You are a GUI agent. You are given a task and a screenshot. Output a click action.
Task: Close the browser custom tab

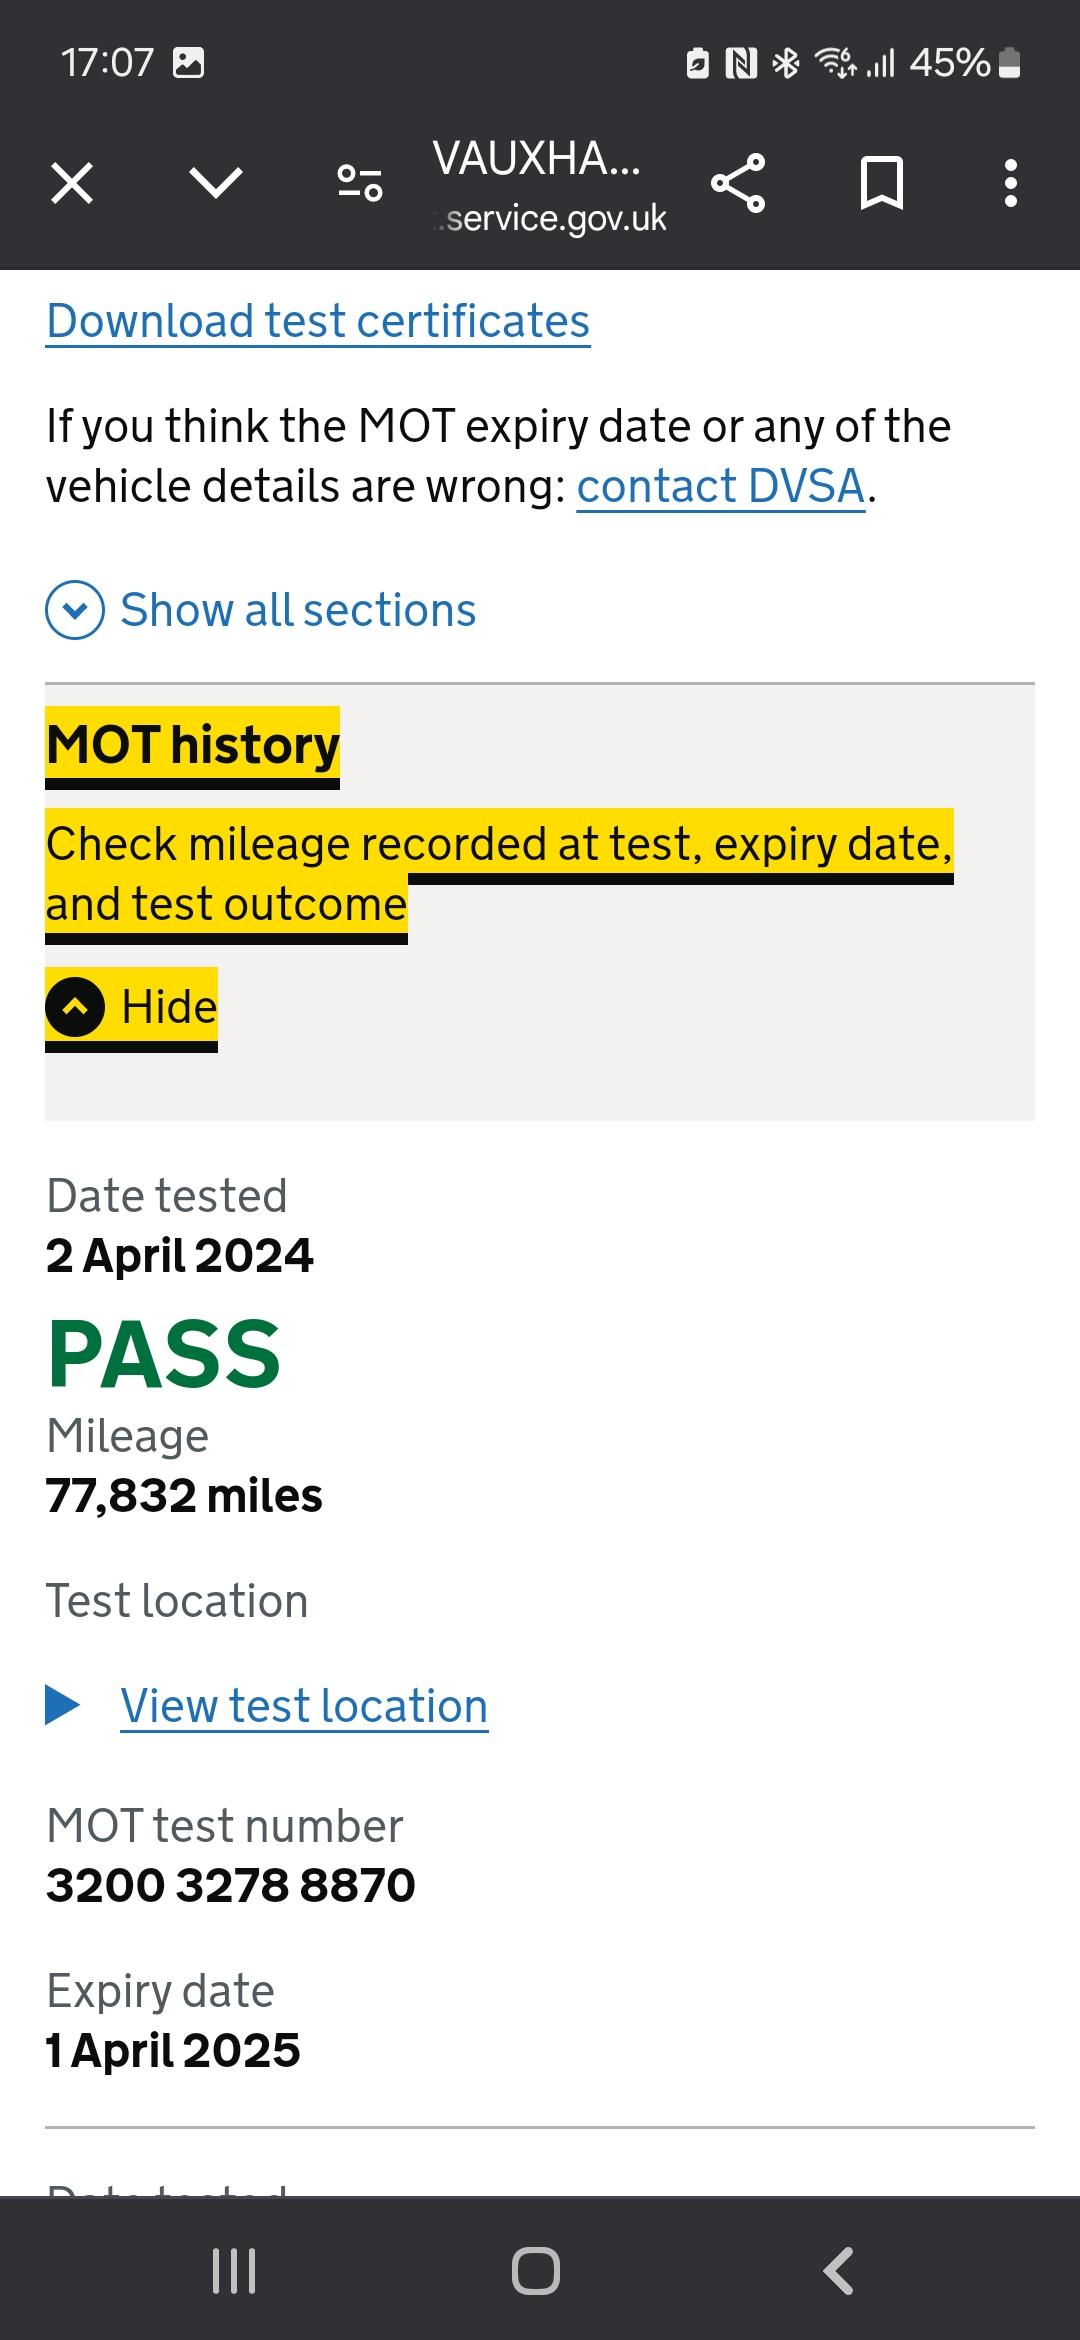72,184
